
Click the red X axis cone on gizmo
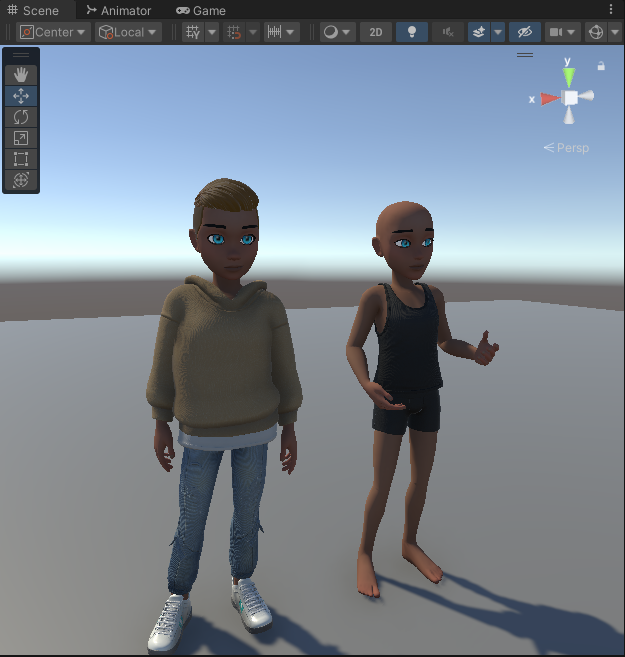tap(548, 98)
